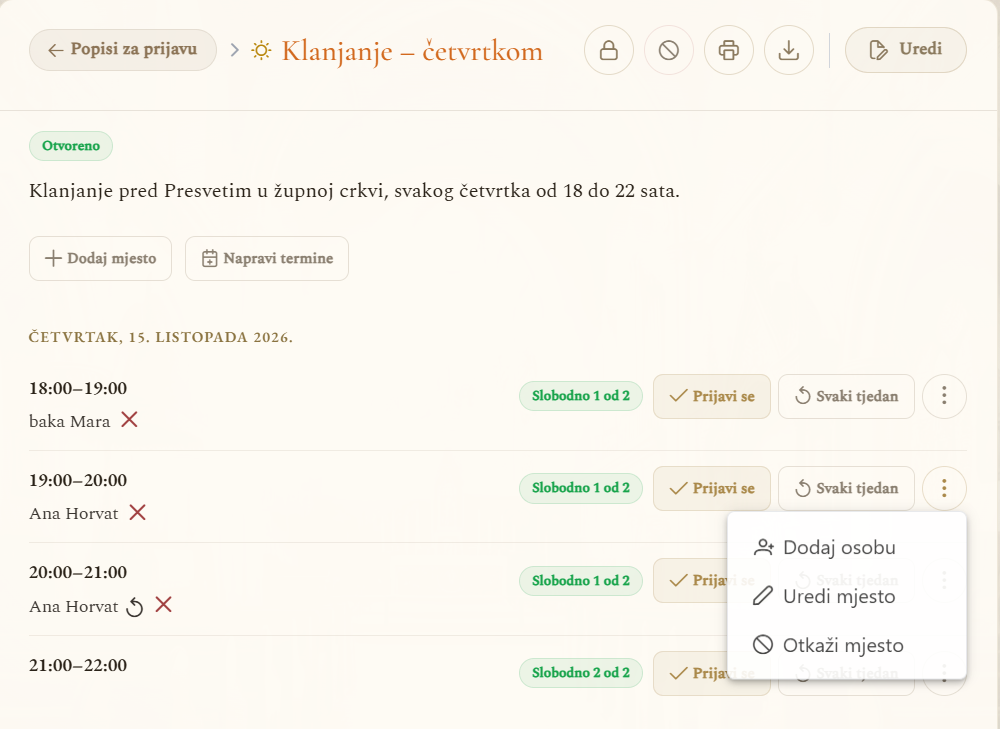The height and width of the screenshot is (729, 1000).
Task: Open the Uredi edit button
Action: [x=906, y=50]
